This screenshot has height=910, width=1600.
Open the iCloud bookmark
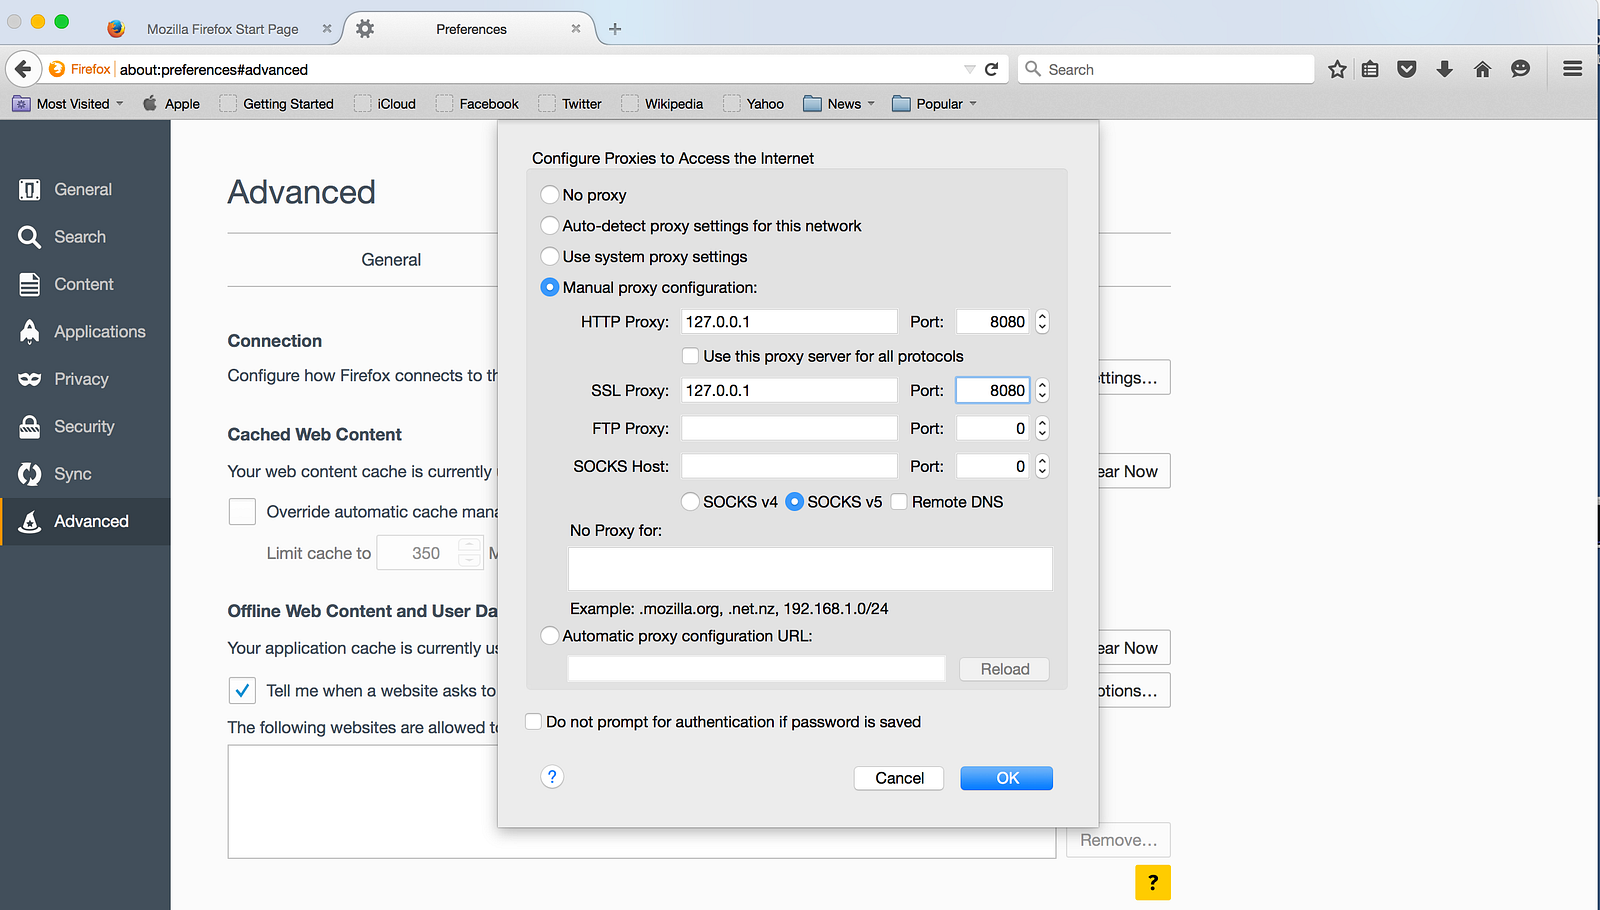[385, 103]
